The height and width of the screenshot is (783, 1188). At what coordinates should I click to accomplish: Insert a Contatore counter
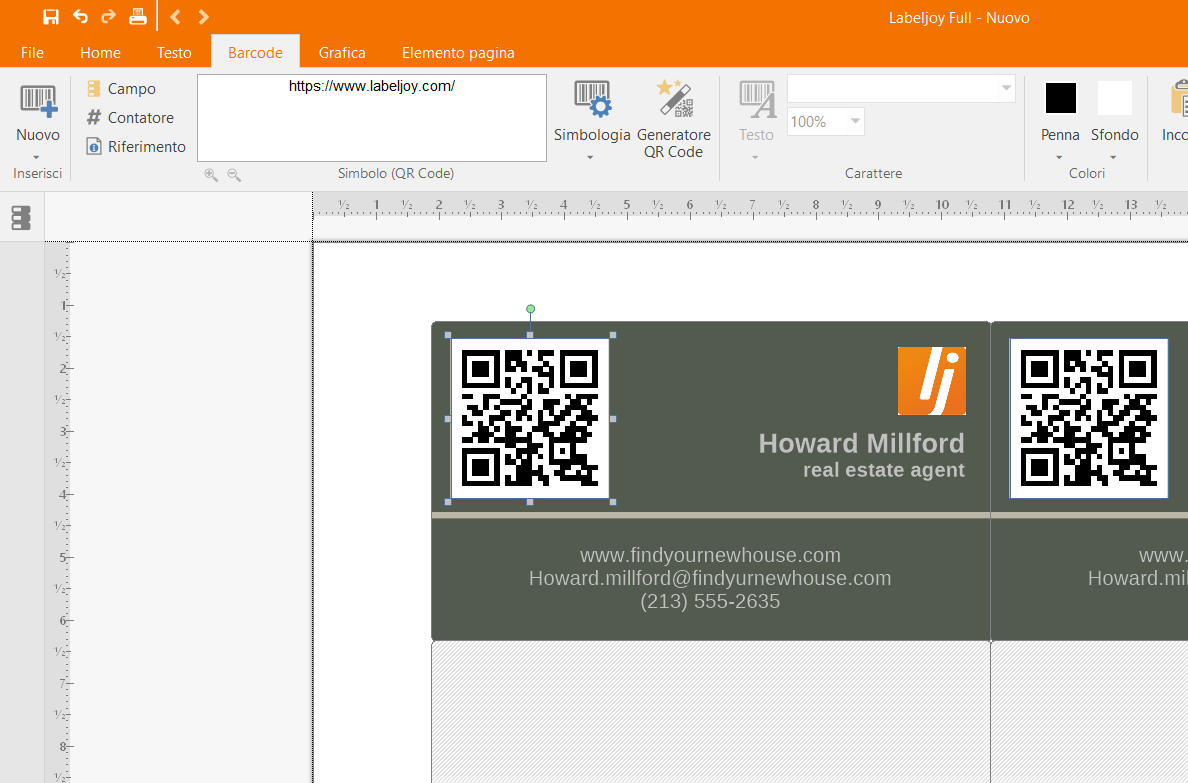click(130, 117)
